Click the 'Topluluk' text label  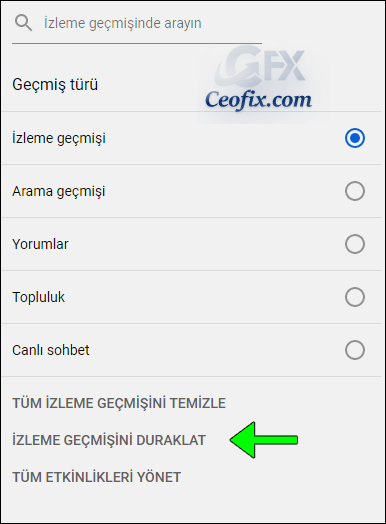[x=38, y=297]
